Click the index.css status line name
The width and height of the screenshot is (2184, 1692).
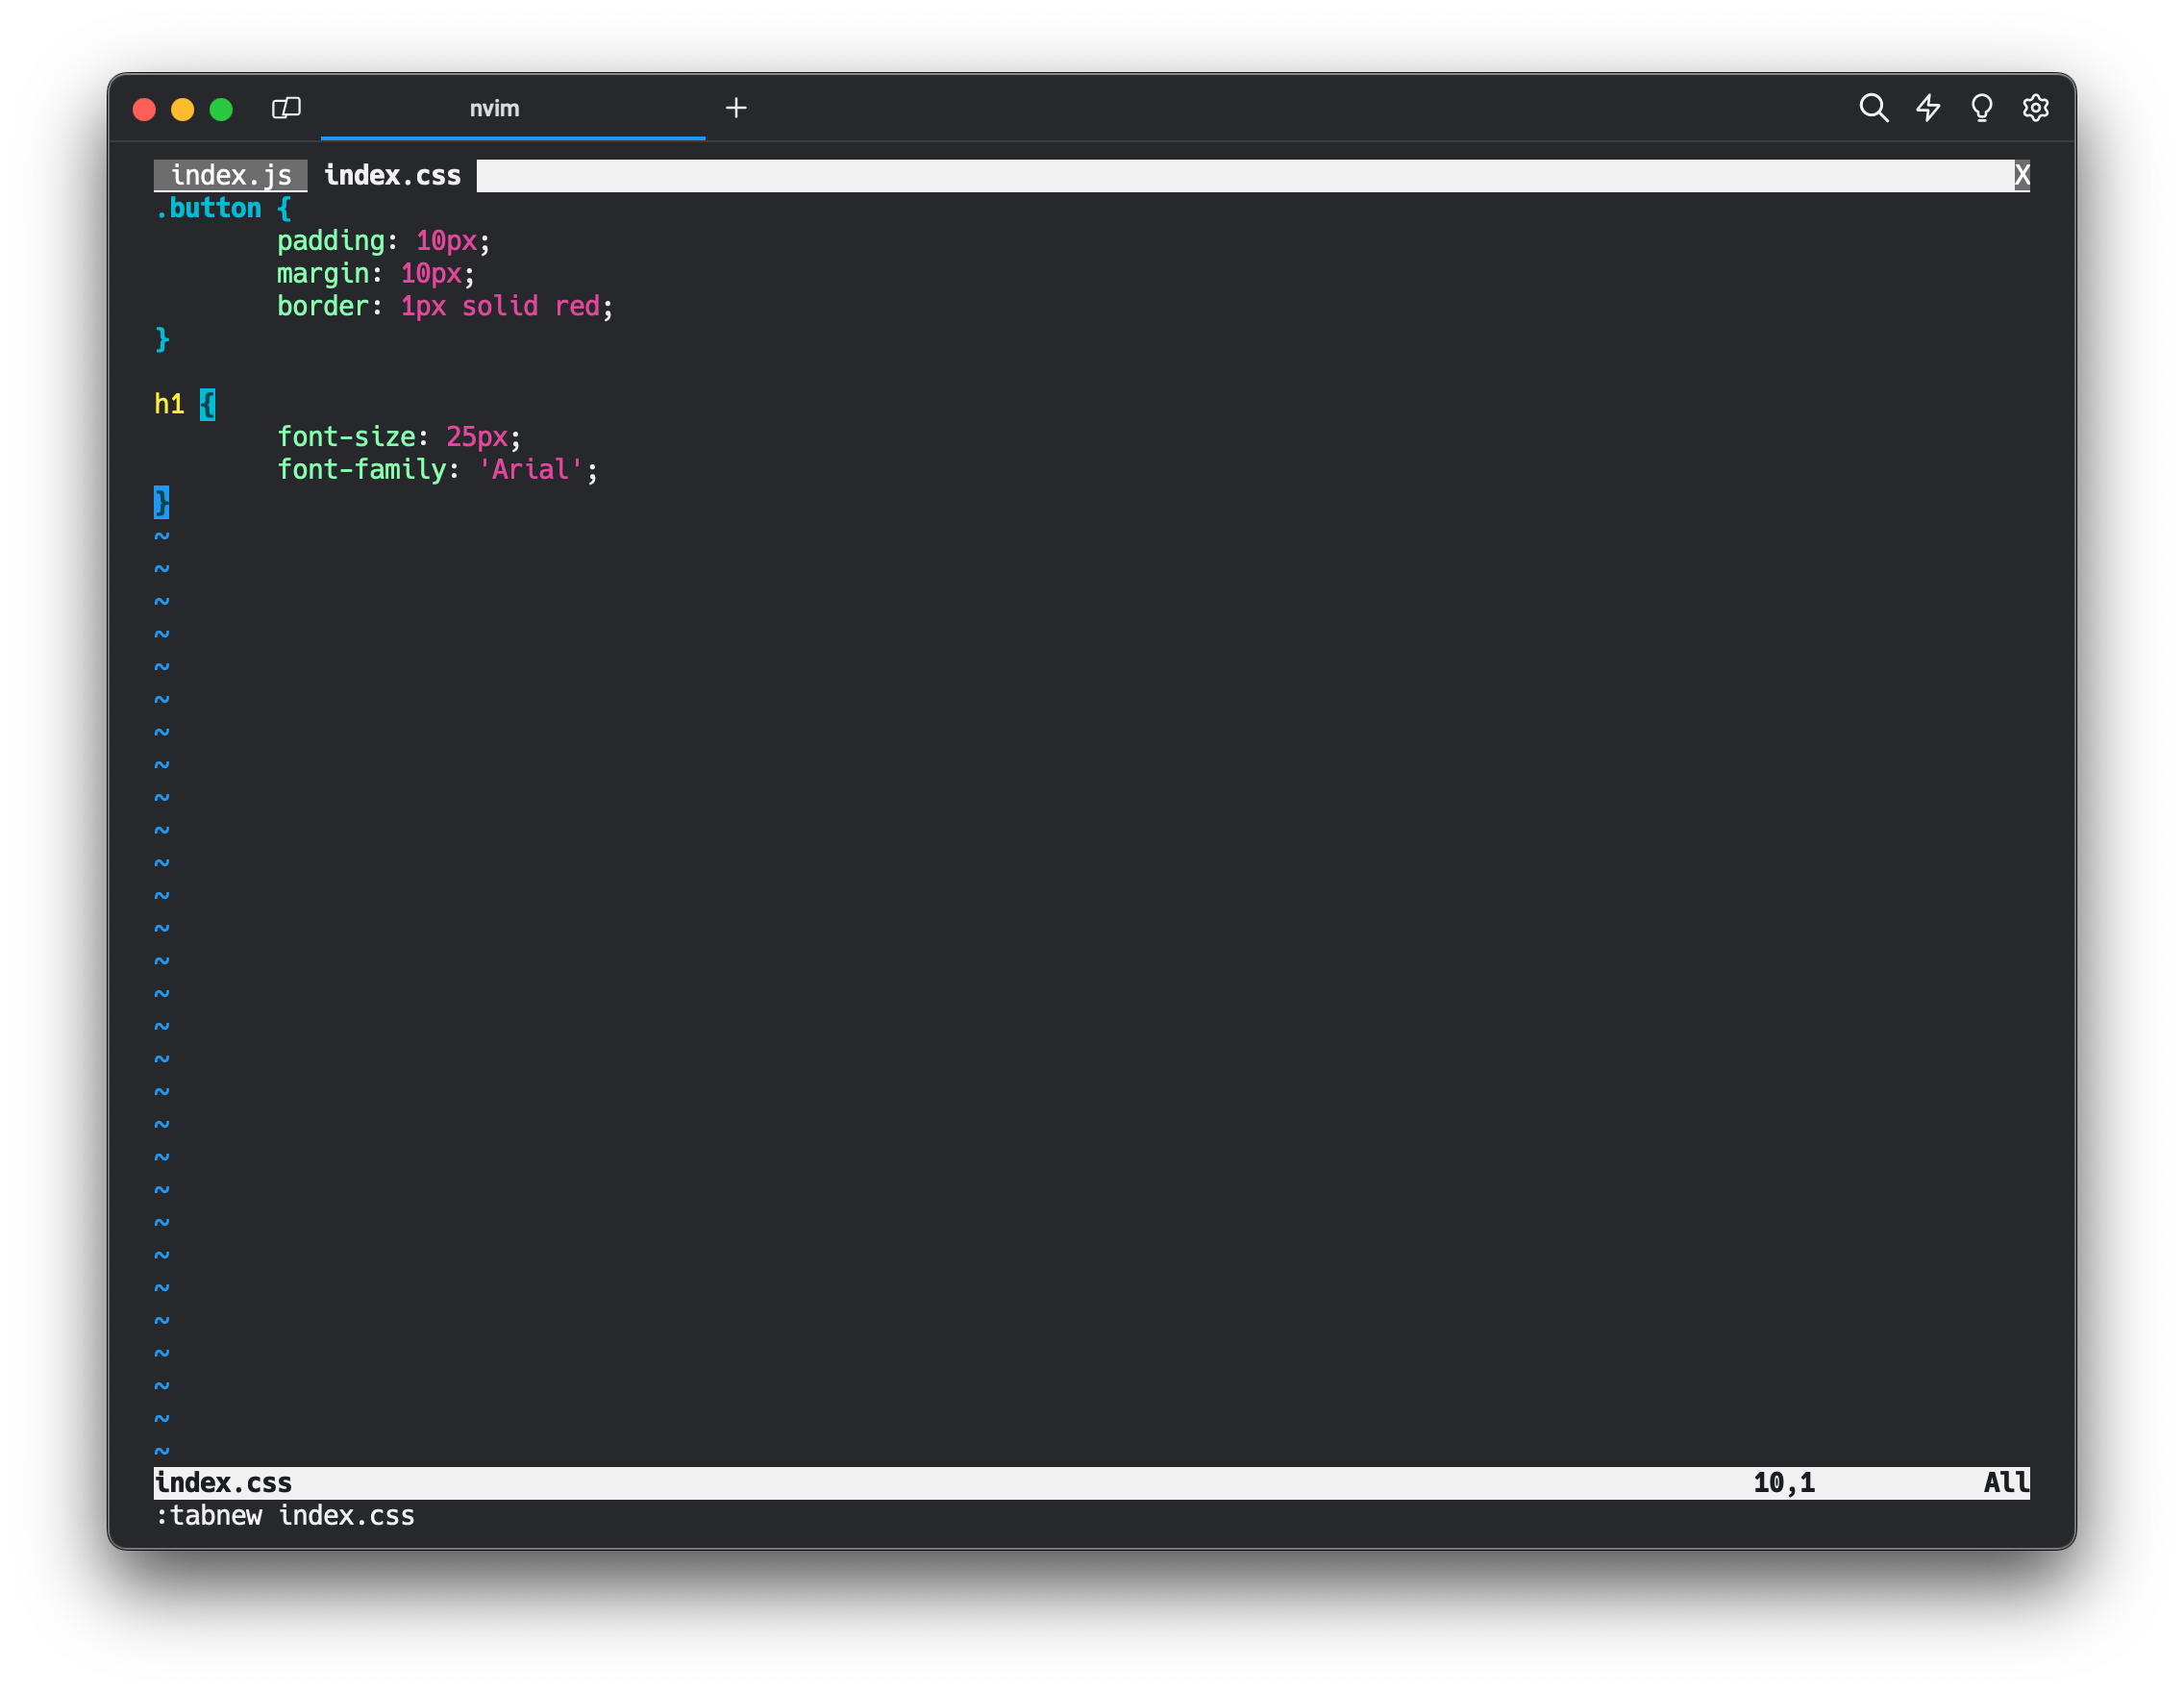[224, 1483]
